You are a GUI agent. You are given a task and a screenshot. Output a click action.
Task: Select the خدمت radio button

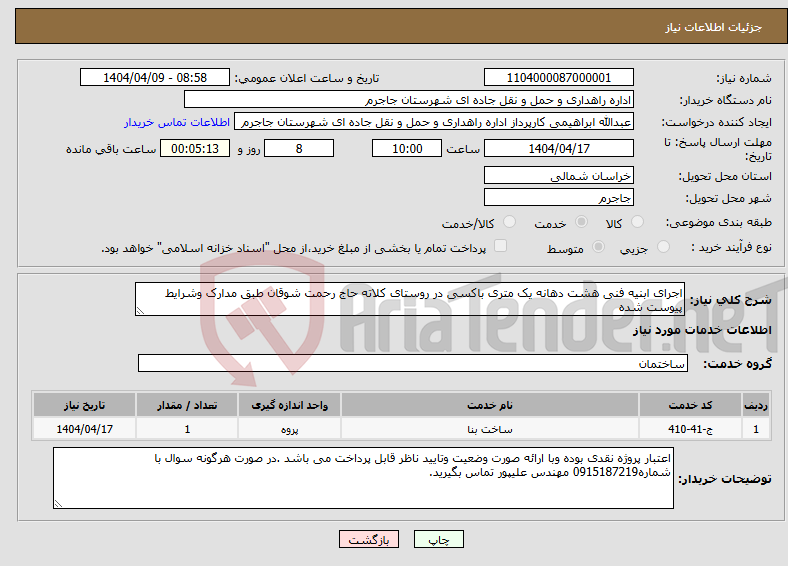click(581, 222)
